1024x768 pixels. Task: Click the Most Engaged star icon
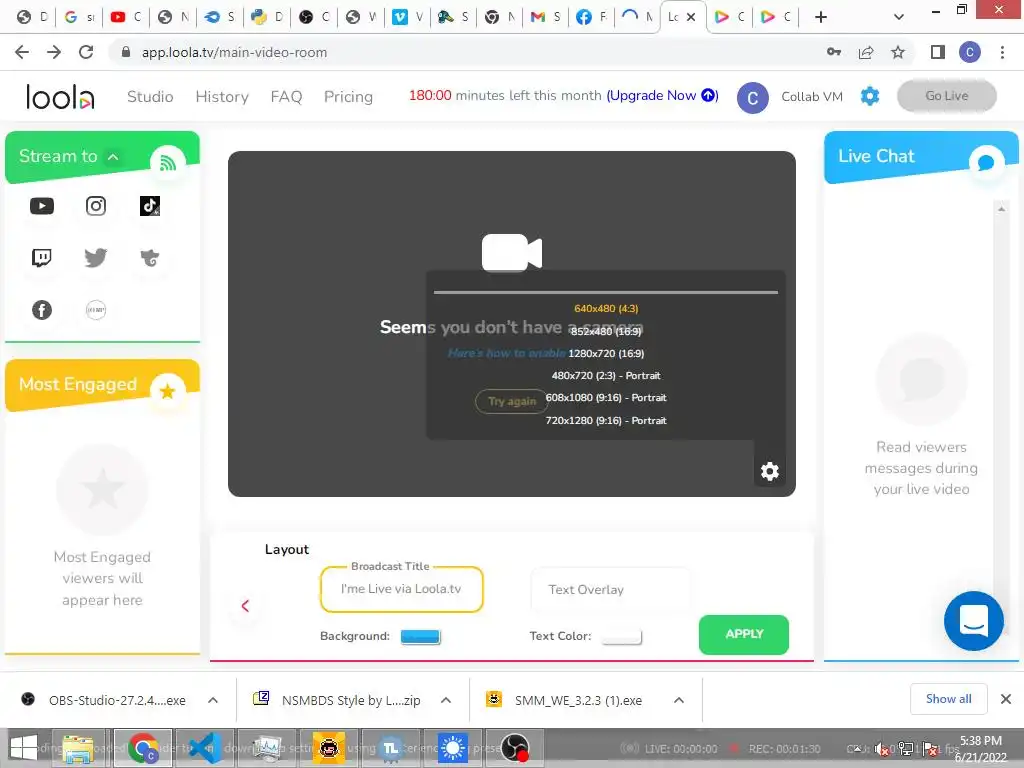(x=168, y=391)
